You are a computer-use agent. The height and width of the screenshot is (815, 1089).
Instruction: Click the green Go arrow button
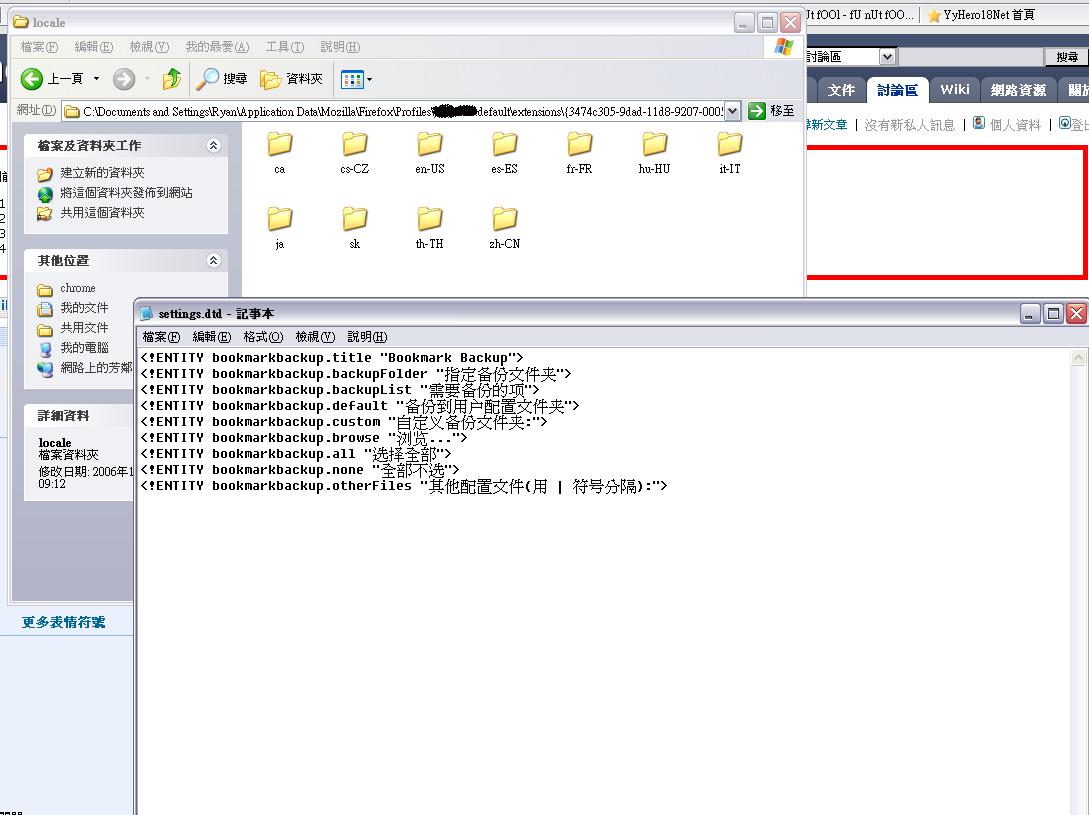[x=756, y=111]
